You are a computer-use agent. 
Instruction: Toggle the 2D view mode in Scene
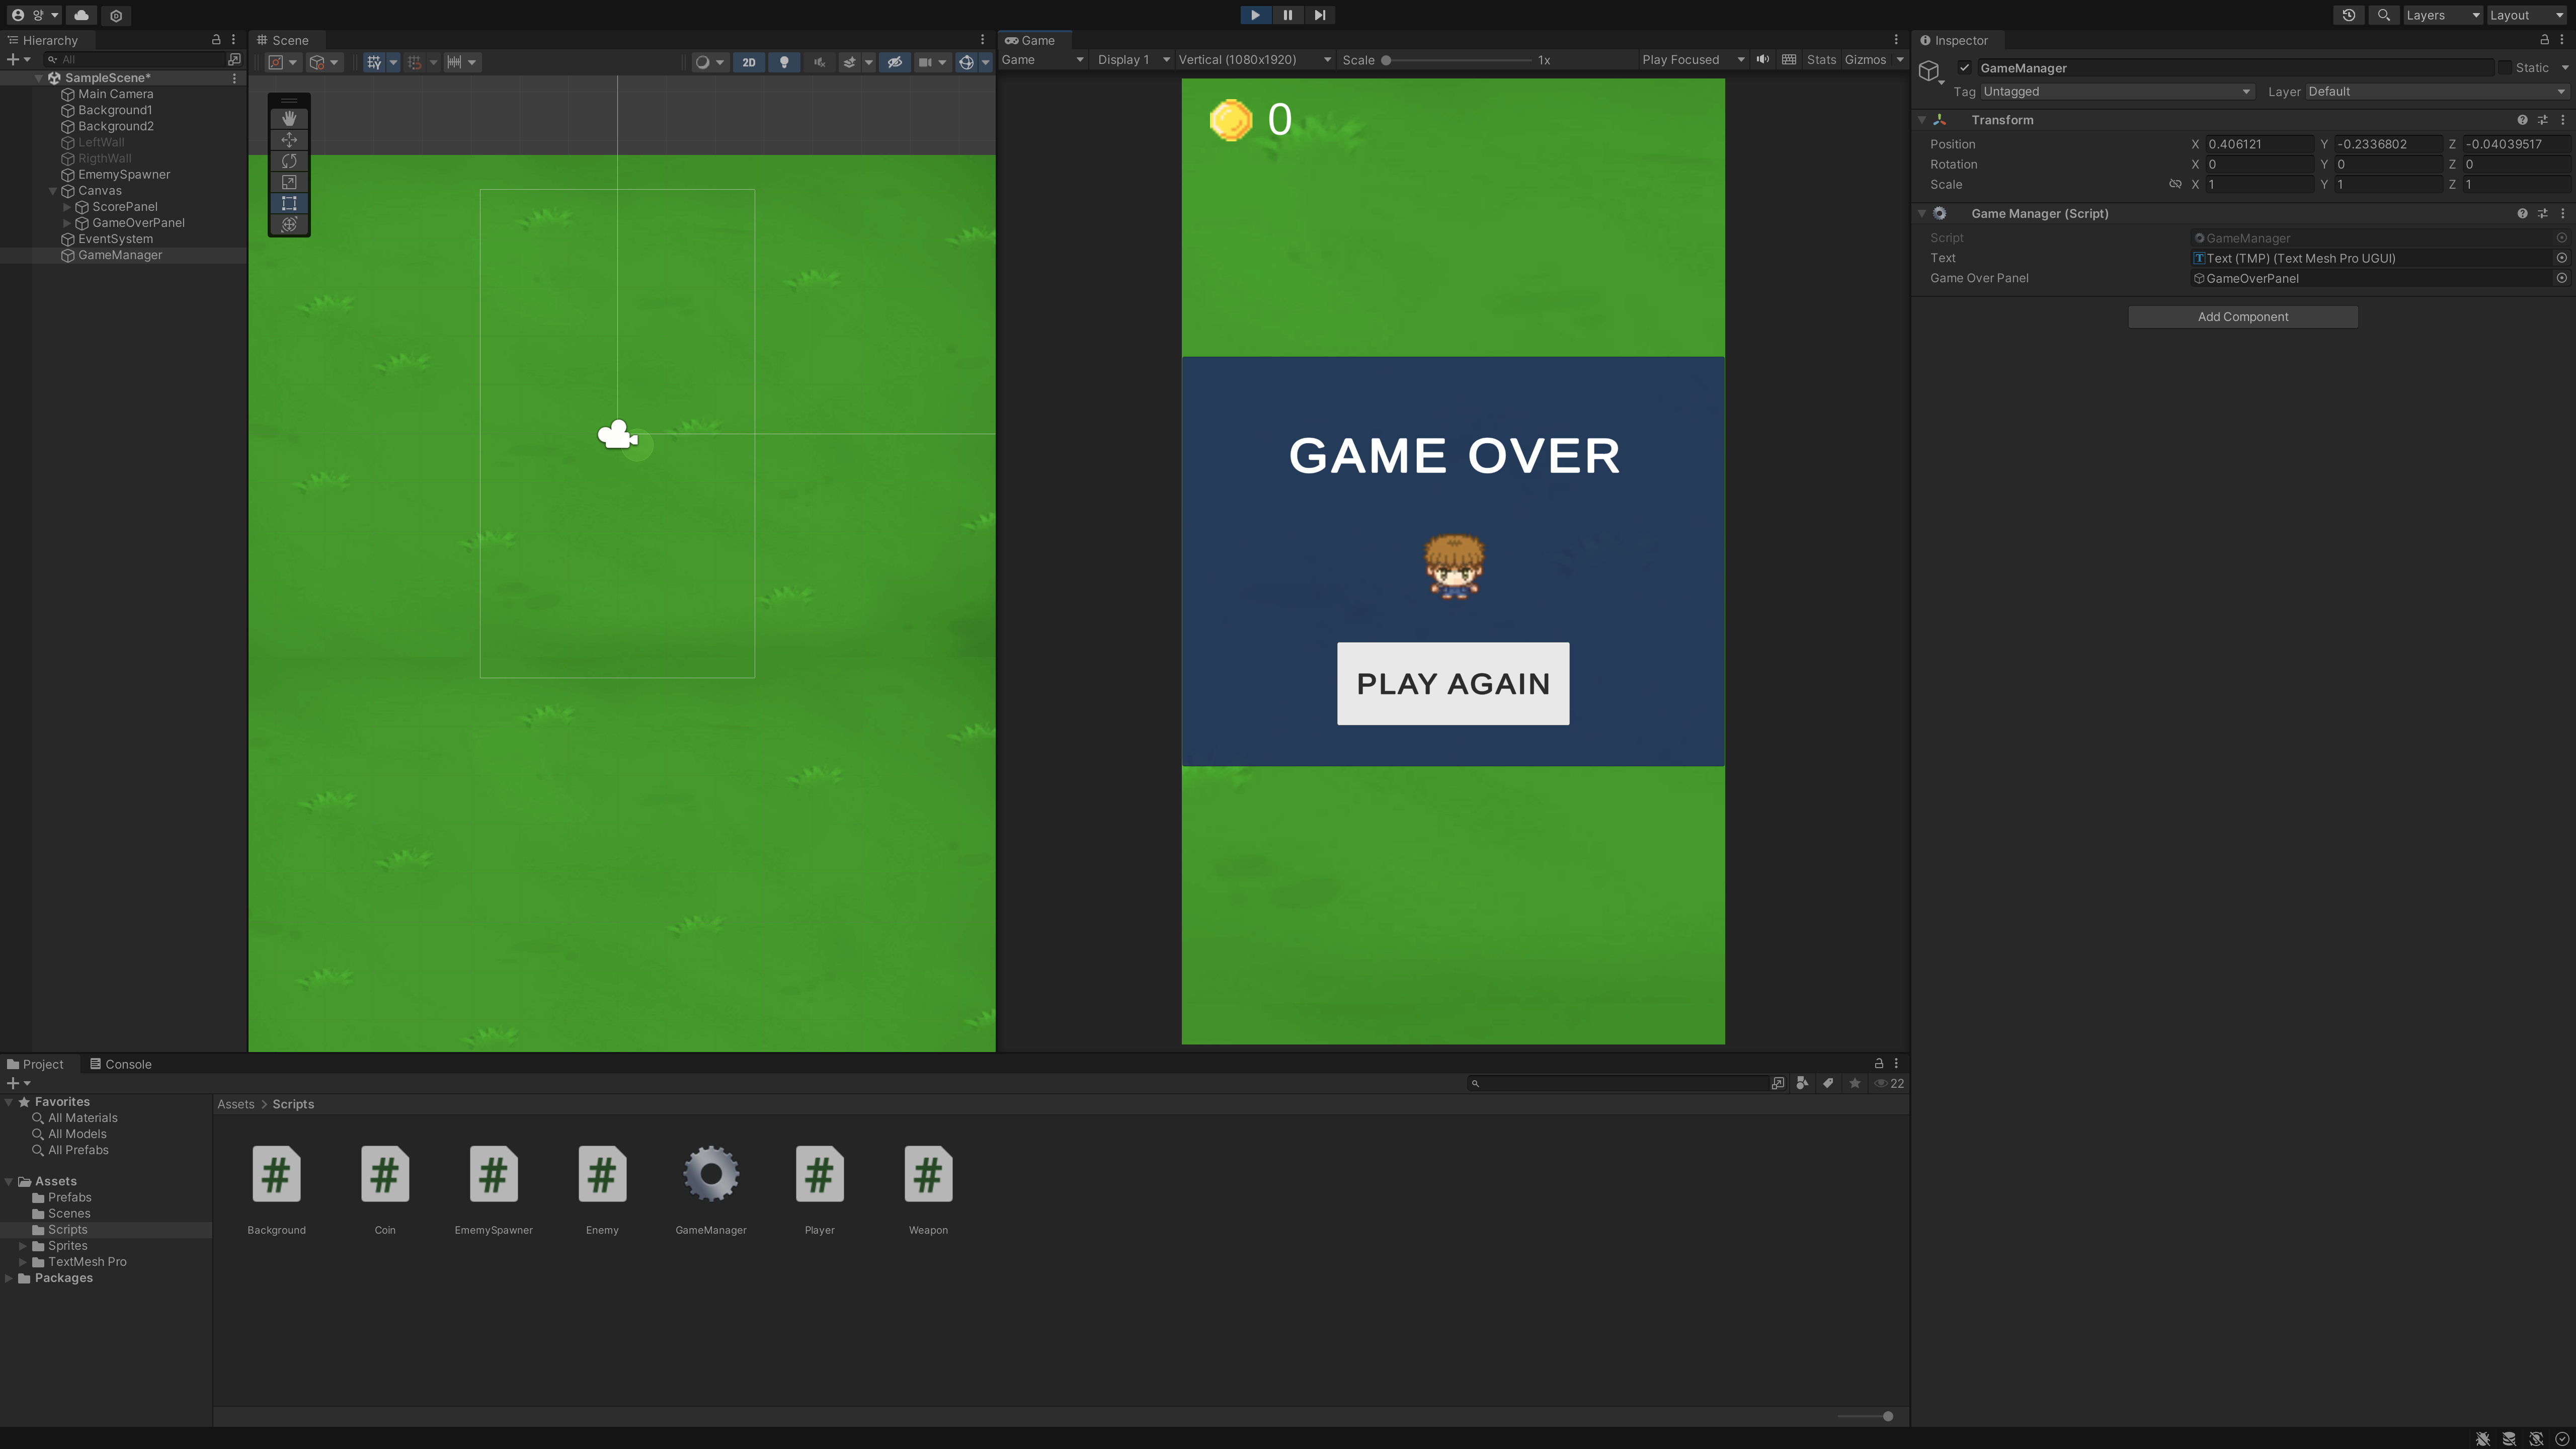(748, 62)
